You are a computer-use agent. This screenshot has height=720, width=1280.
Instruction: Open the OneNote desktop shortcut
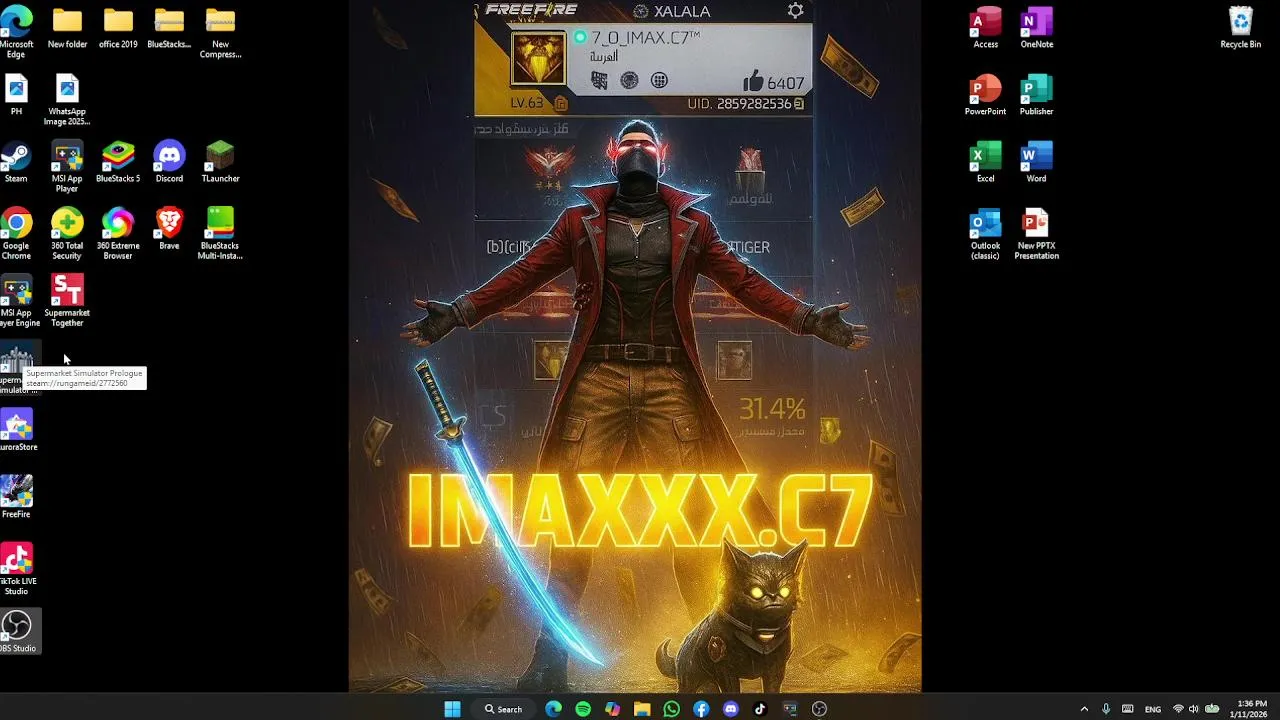(x=1036, y=29)
